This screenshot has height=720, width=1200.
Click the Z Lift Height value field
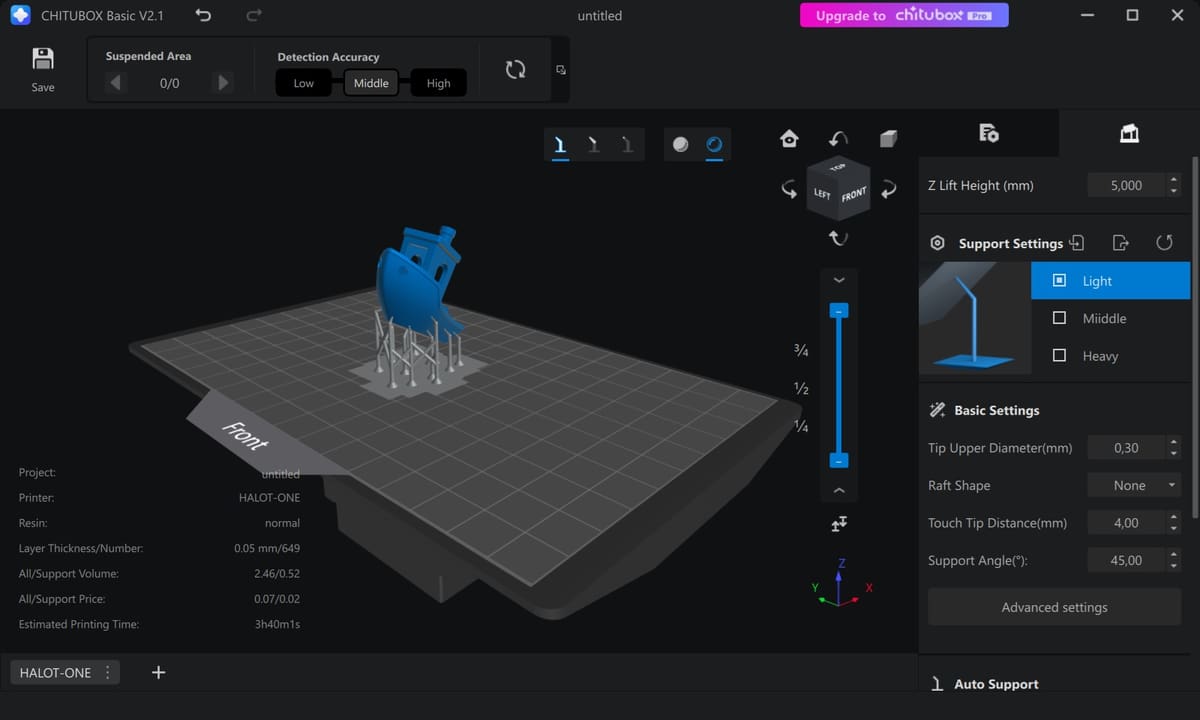pos(1126,185)
